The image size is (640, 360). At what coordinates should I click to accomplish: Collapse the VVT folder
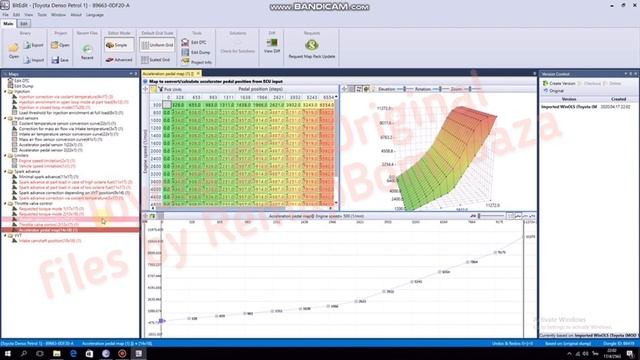pos(5,236)
